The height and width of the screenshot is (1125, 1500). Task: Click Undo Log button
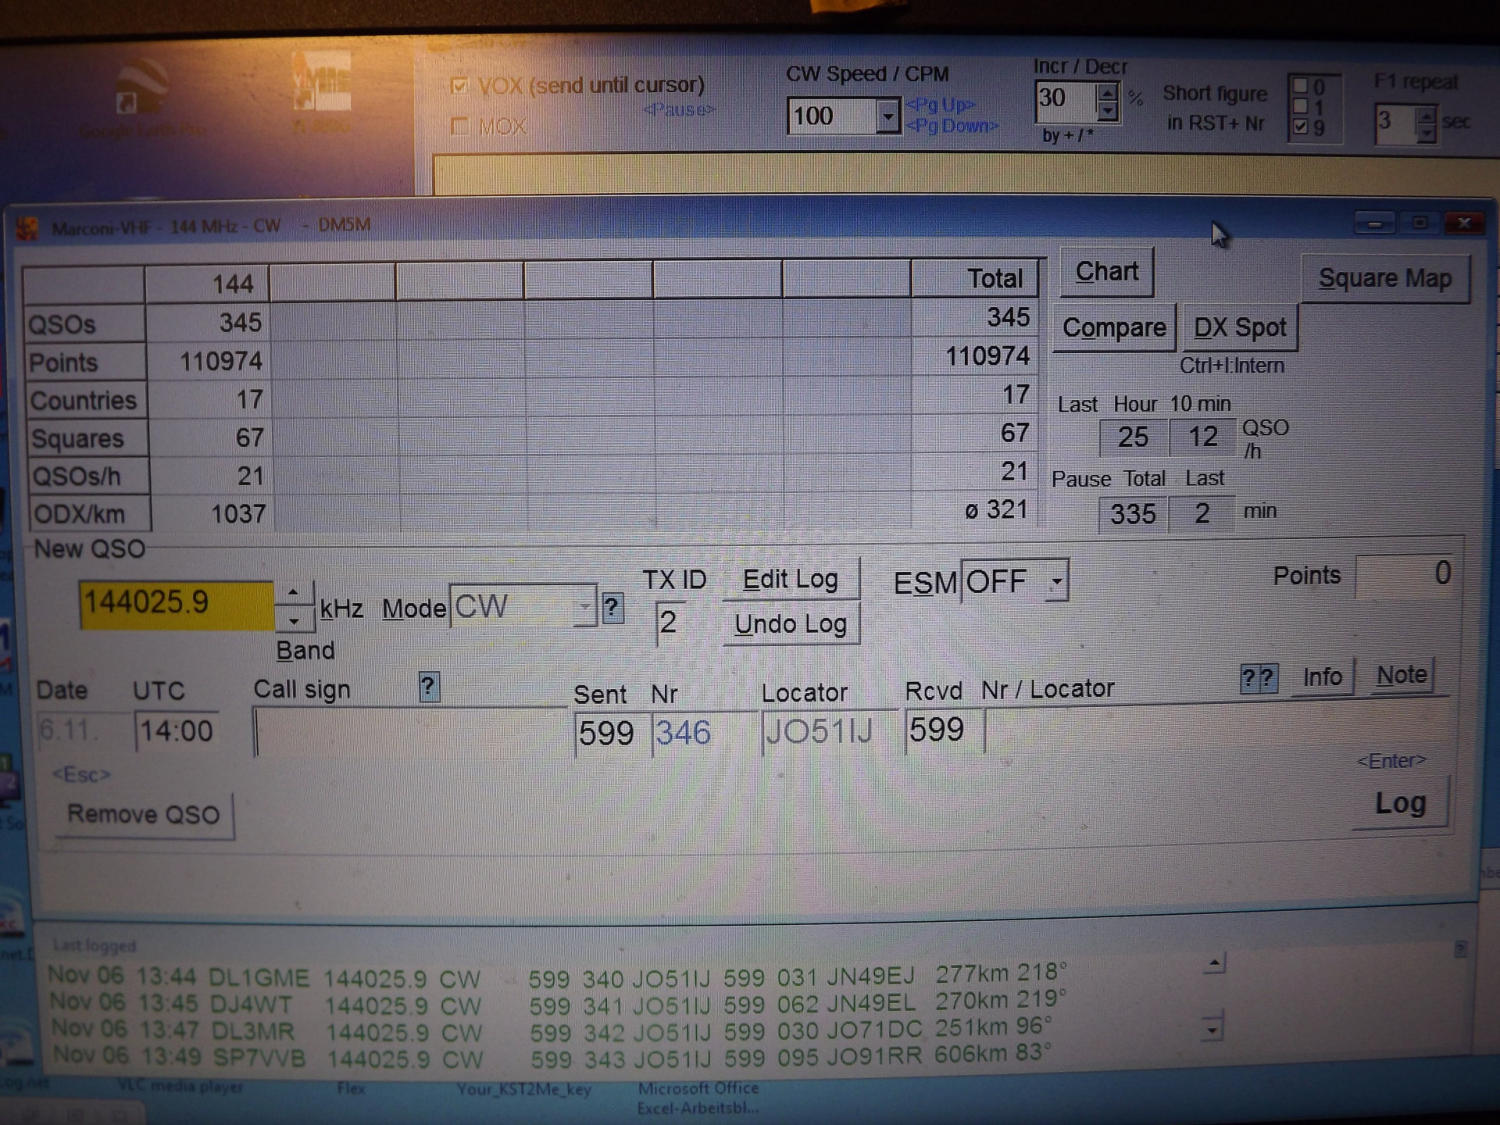[790, 625]
